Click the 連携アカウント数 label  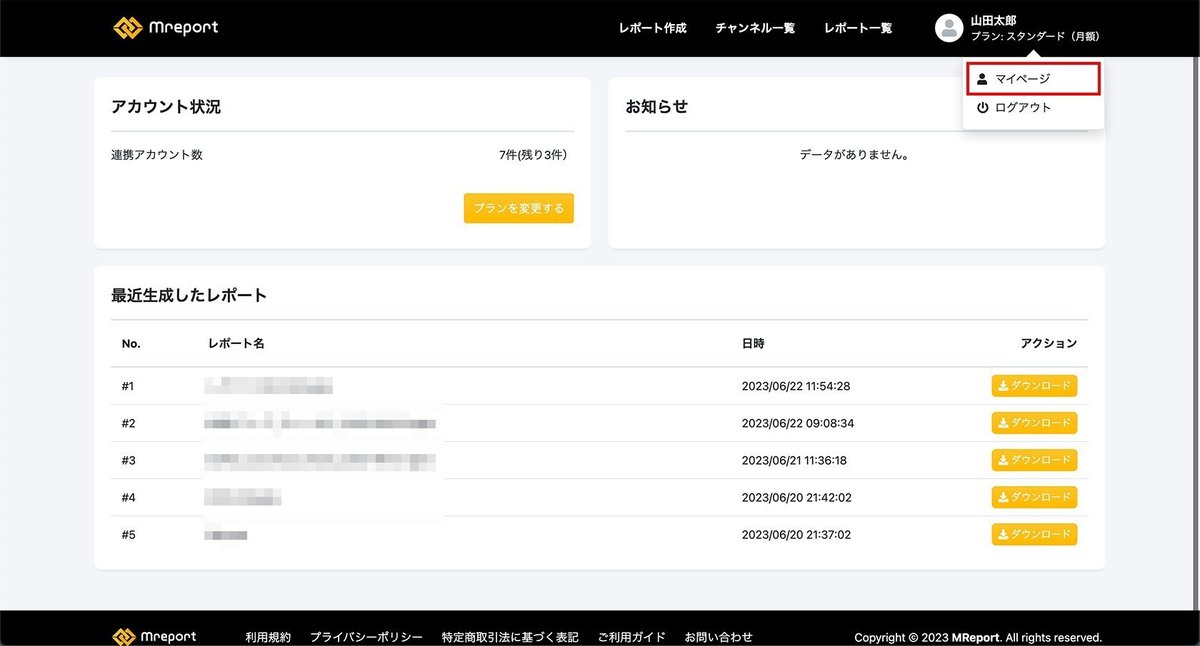157,155
